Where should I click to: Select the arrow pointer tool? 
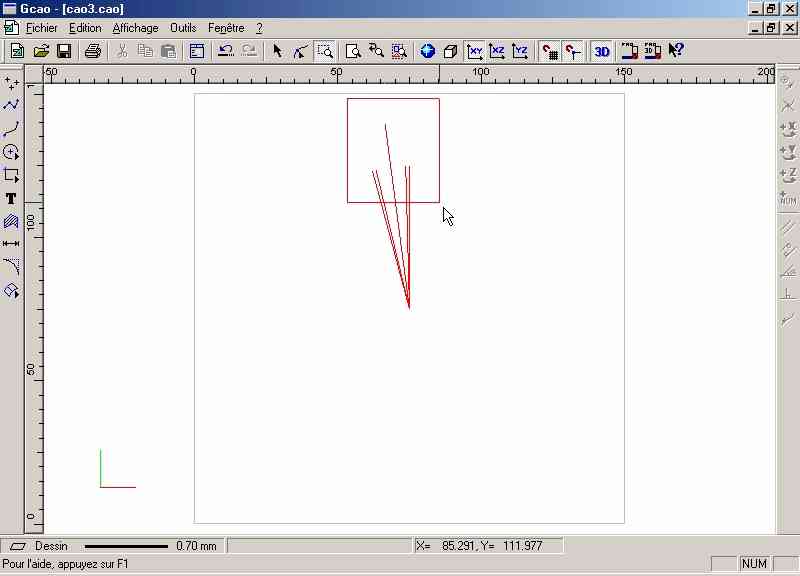[x=277, y=51]
